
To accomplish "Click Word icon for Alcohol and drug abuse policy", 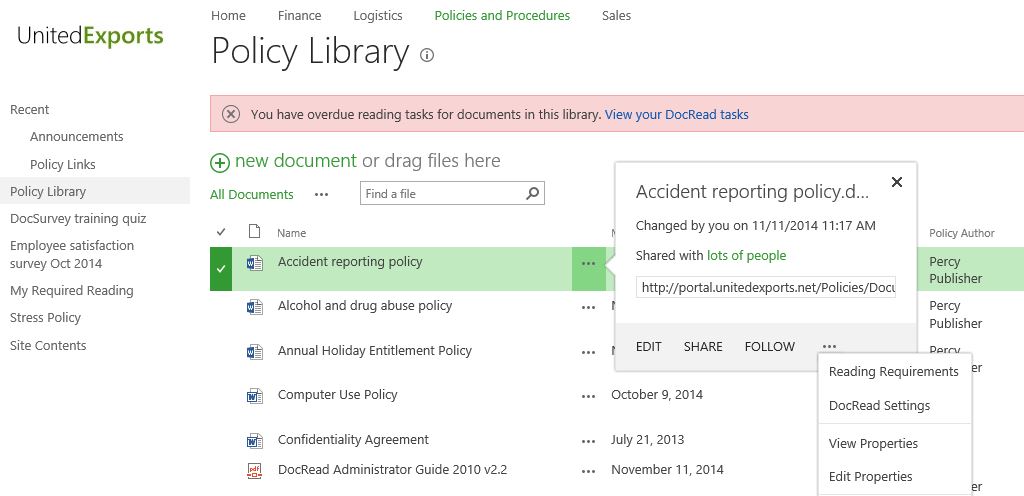I will [254, 307].
